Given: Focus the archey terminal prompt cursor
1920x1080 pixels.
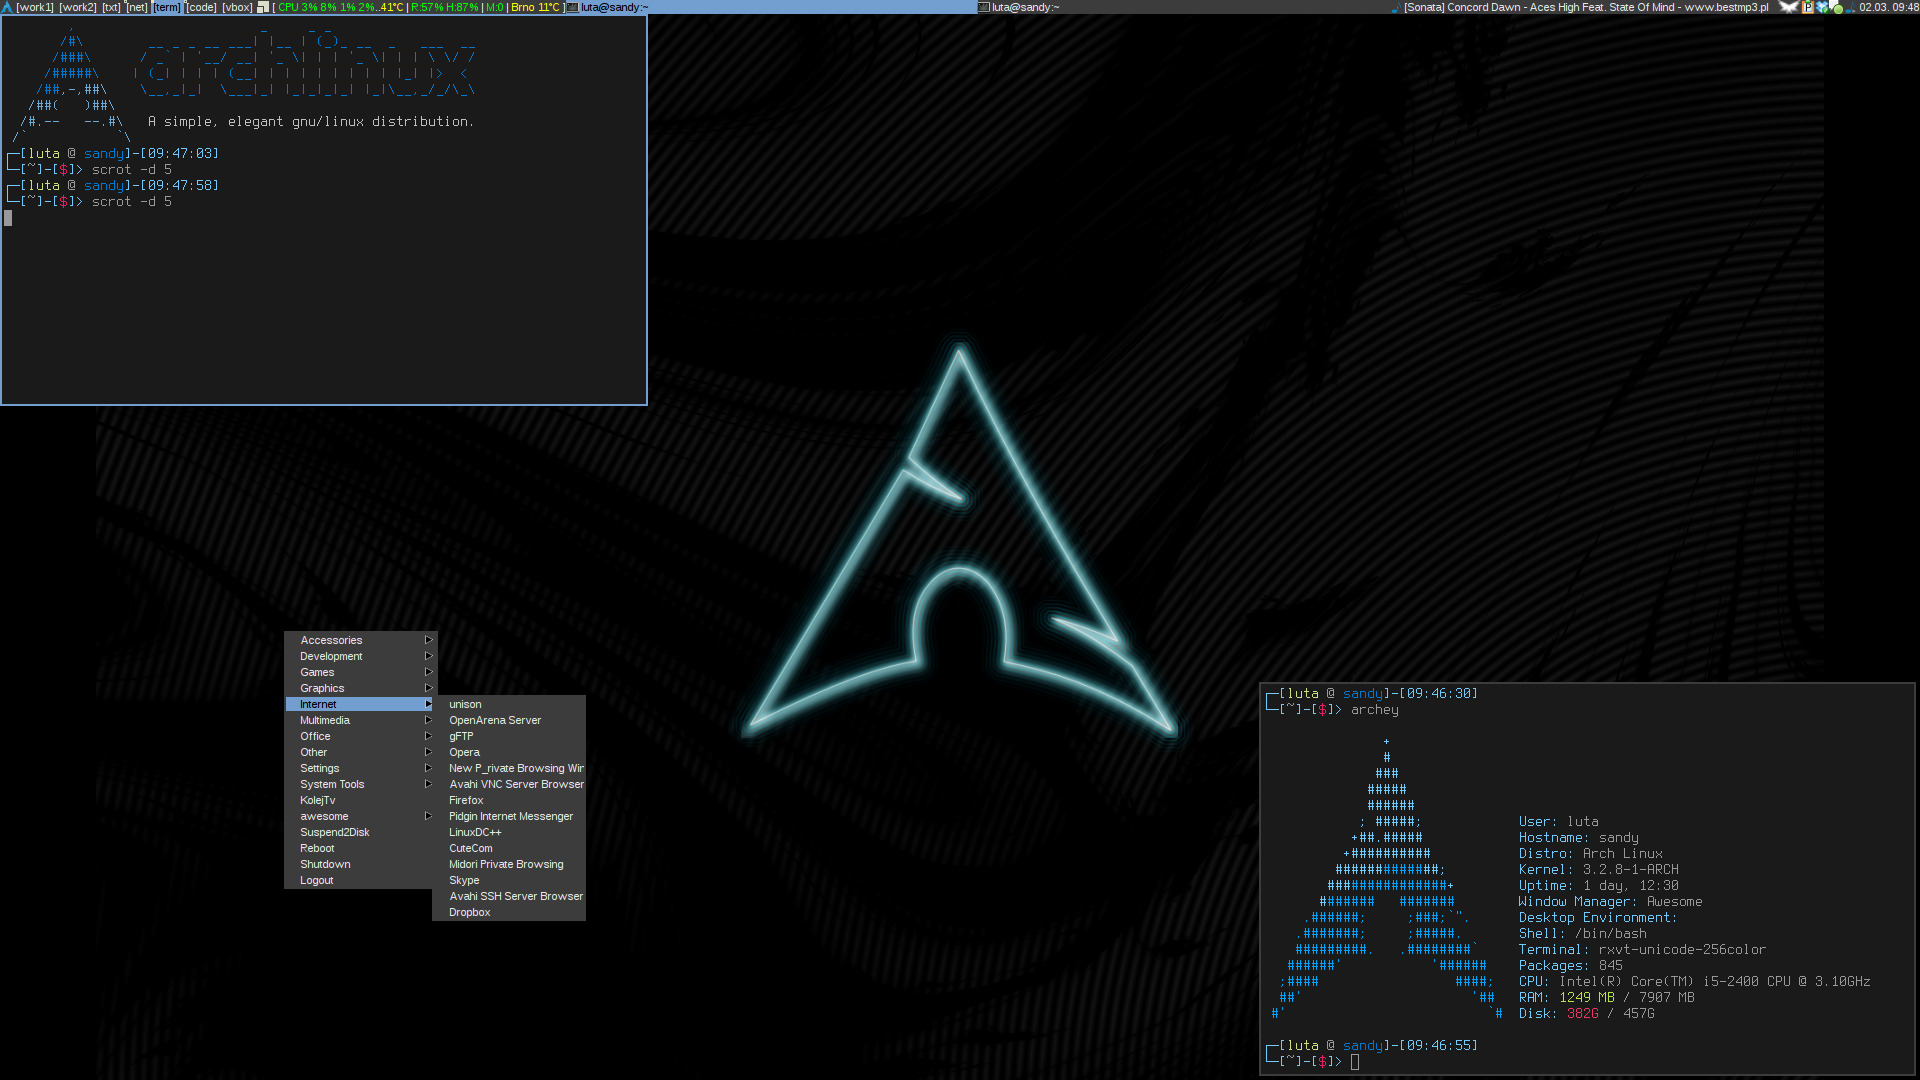Looking at the screenshot, I should pyautogui.click(x=1355, y=1062).
